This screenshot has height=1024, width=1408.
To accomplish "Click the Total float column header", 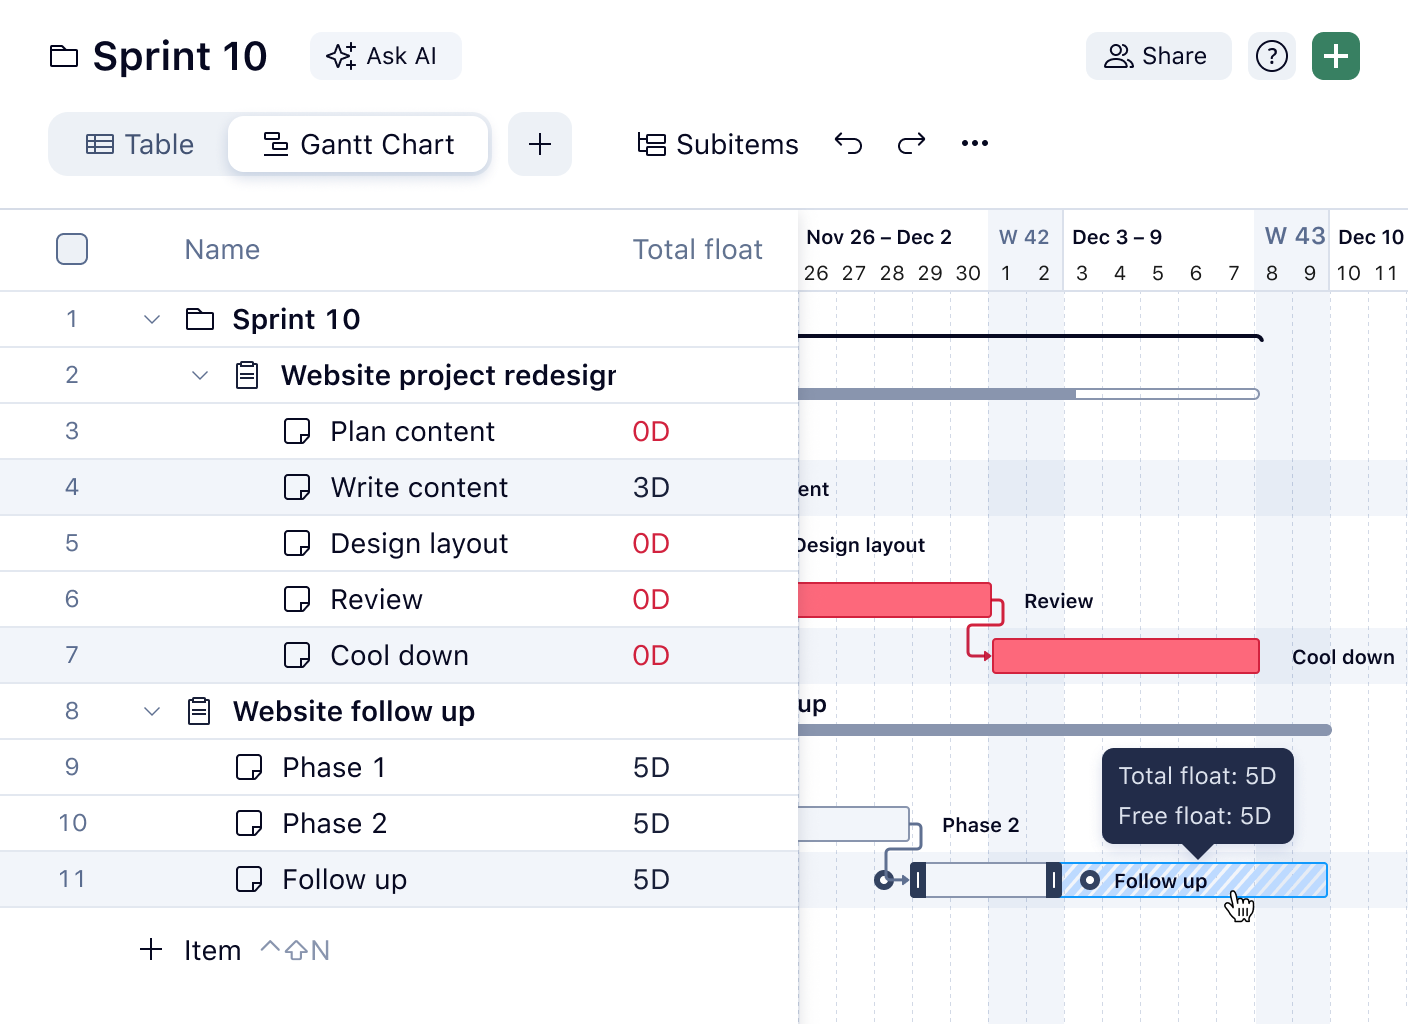I will click(697, 249).
